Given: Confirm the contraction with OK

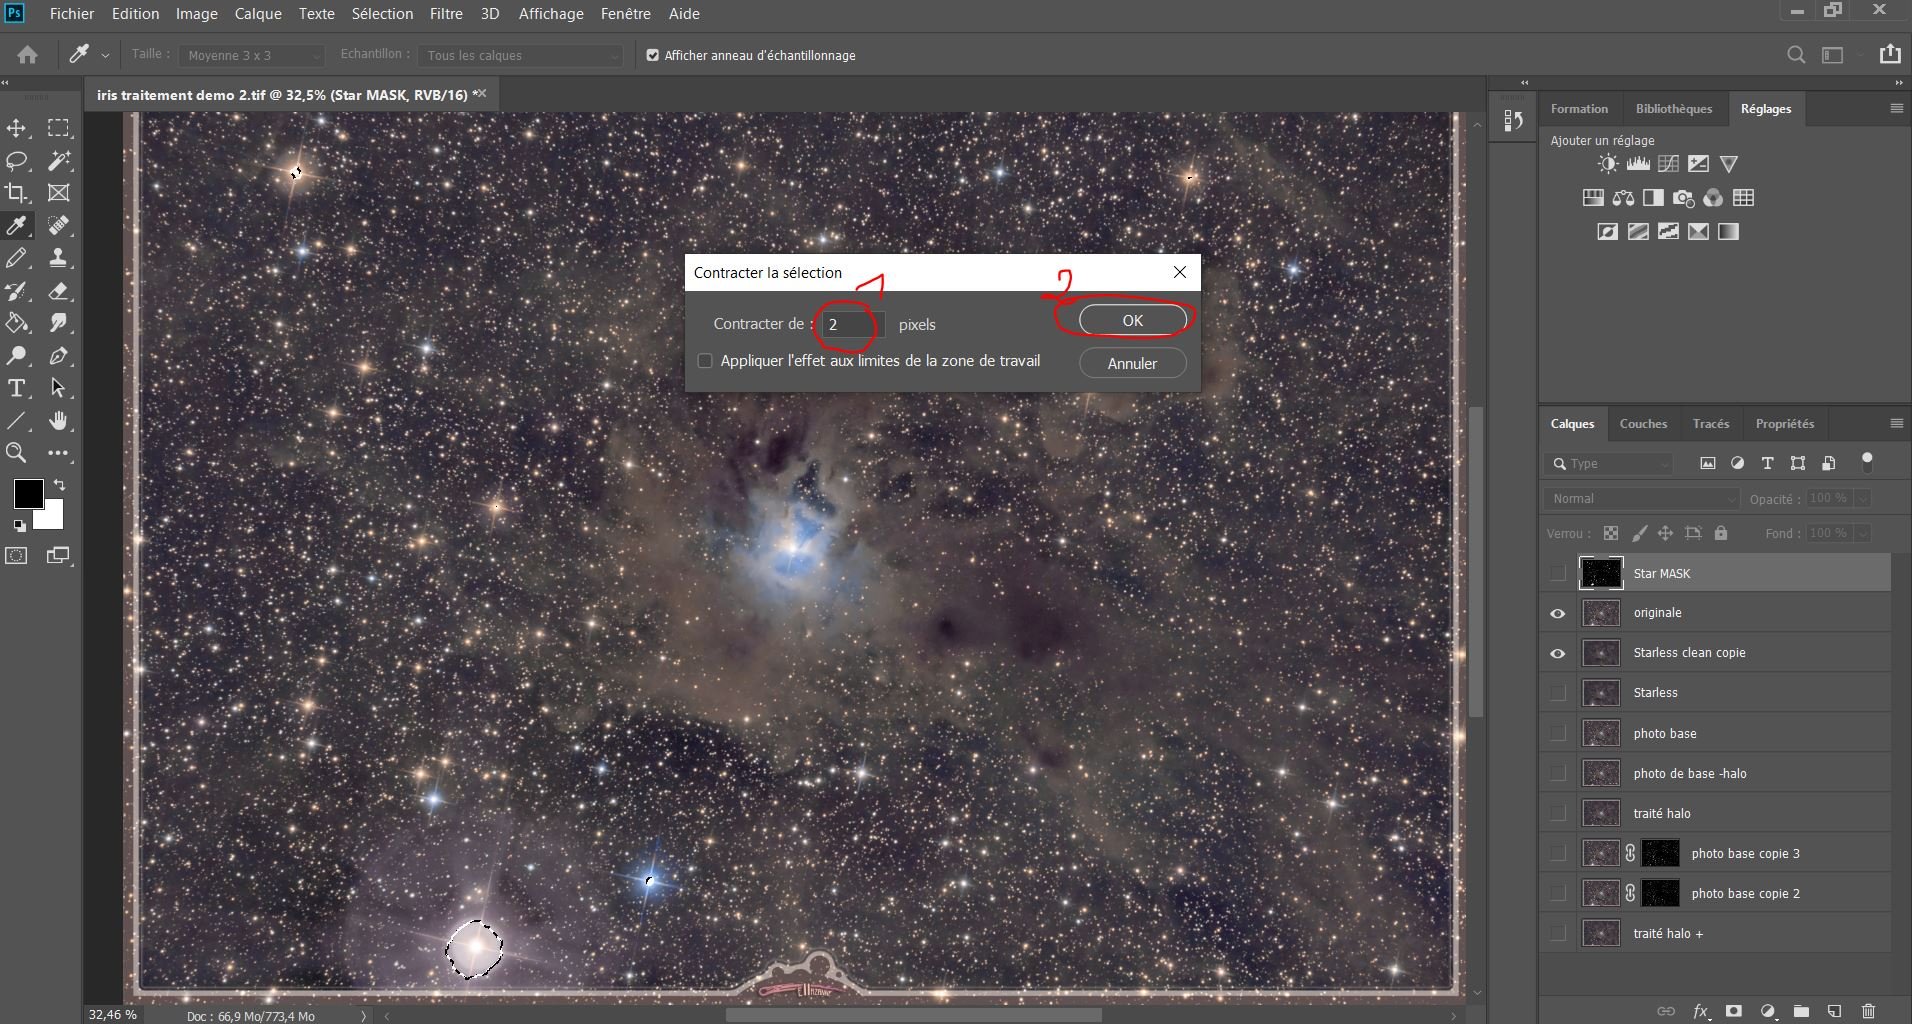Looking at the screenshot, I should coord(1132,321).
